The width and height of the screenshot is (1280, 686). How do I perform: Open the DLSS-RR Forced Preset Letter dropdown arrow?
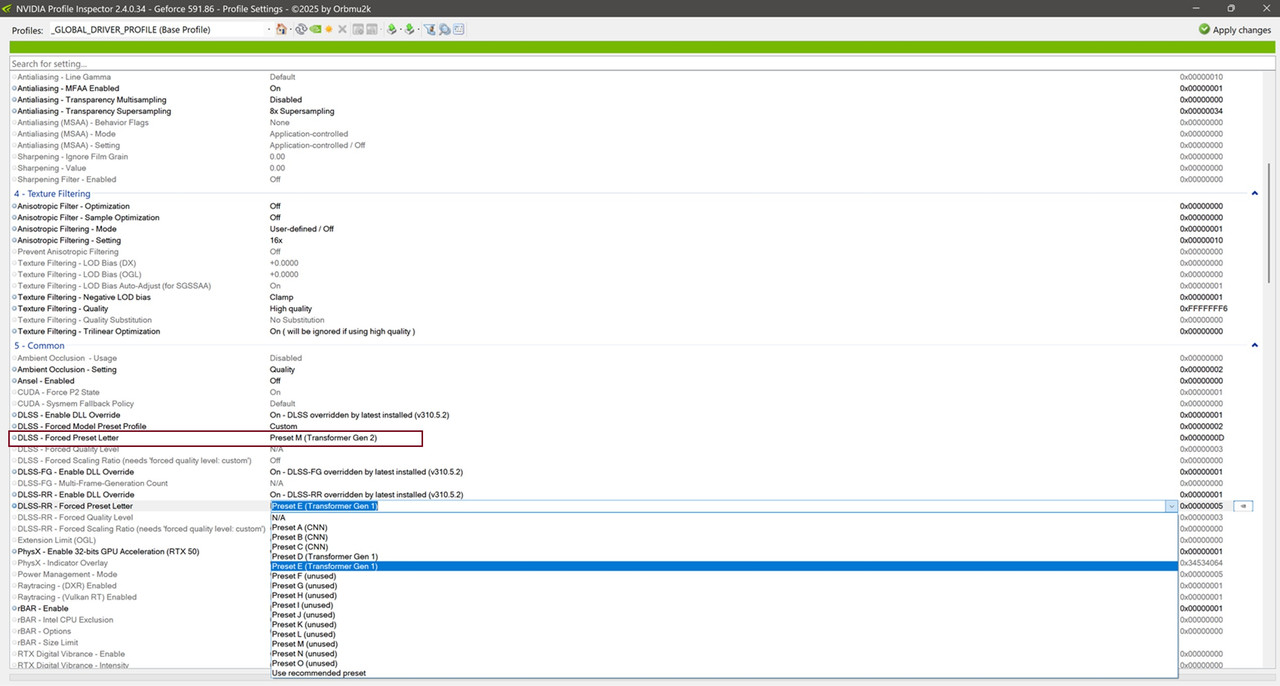pyautogui.click(x=1171, y=506)
